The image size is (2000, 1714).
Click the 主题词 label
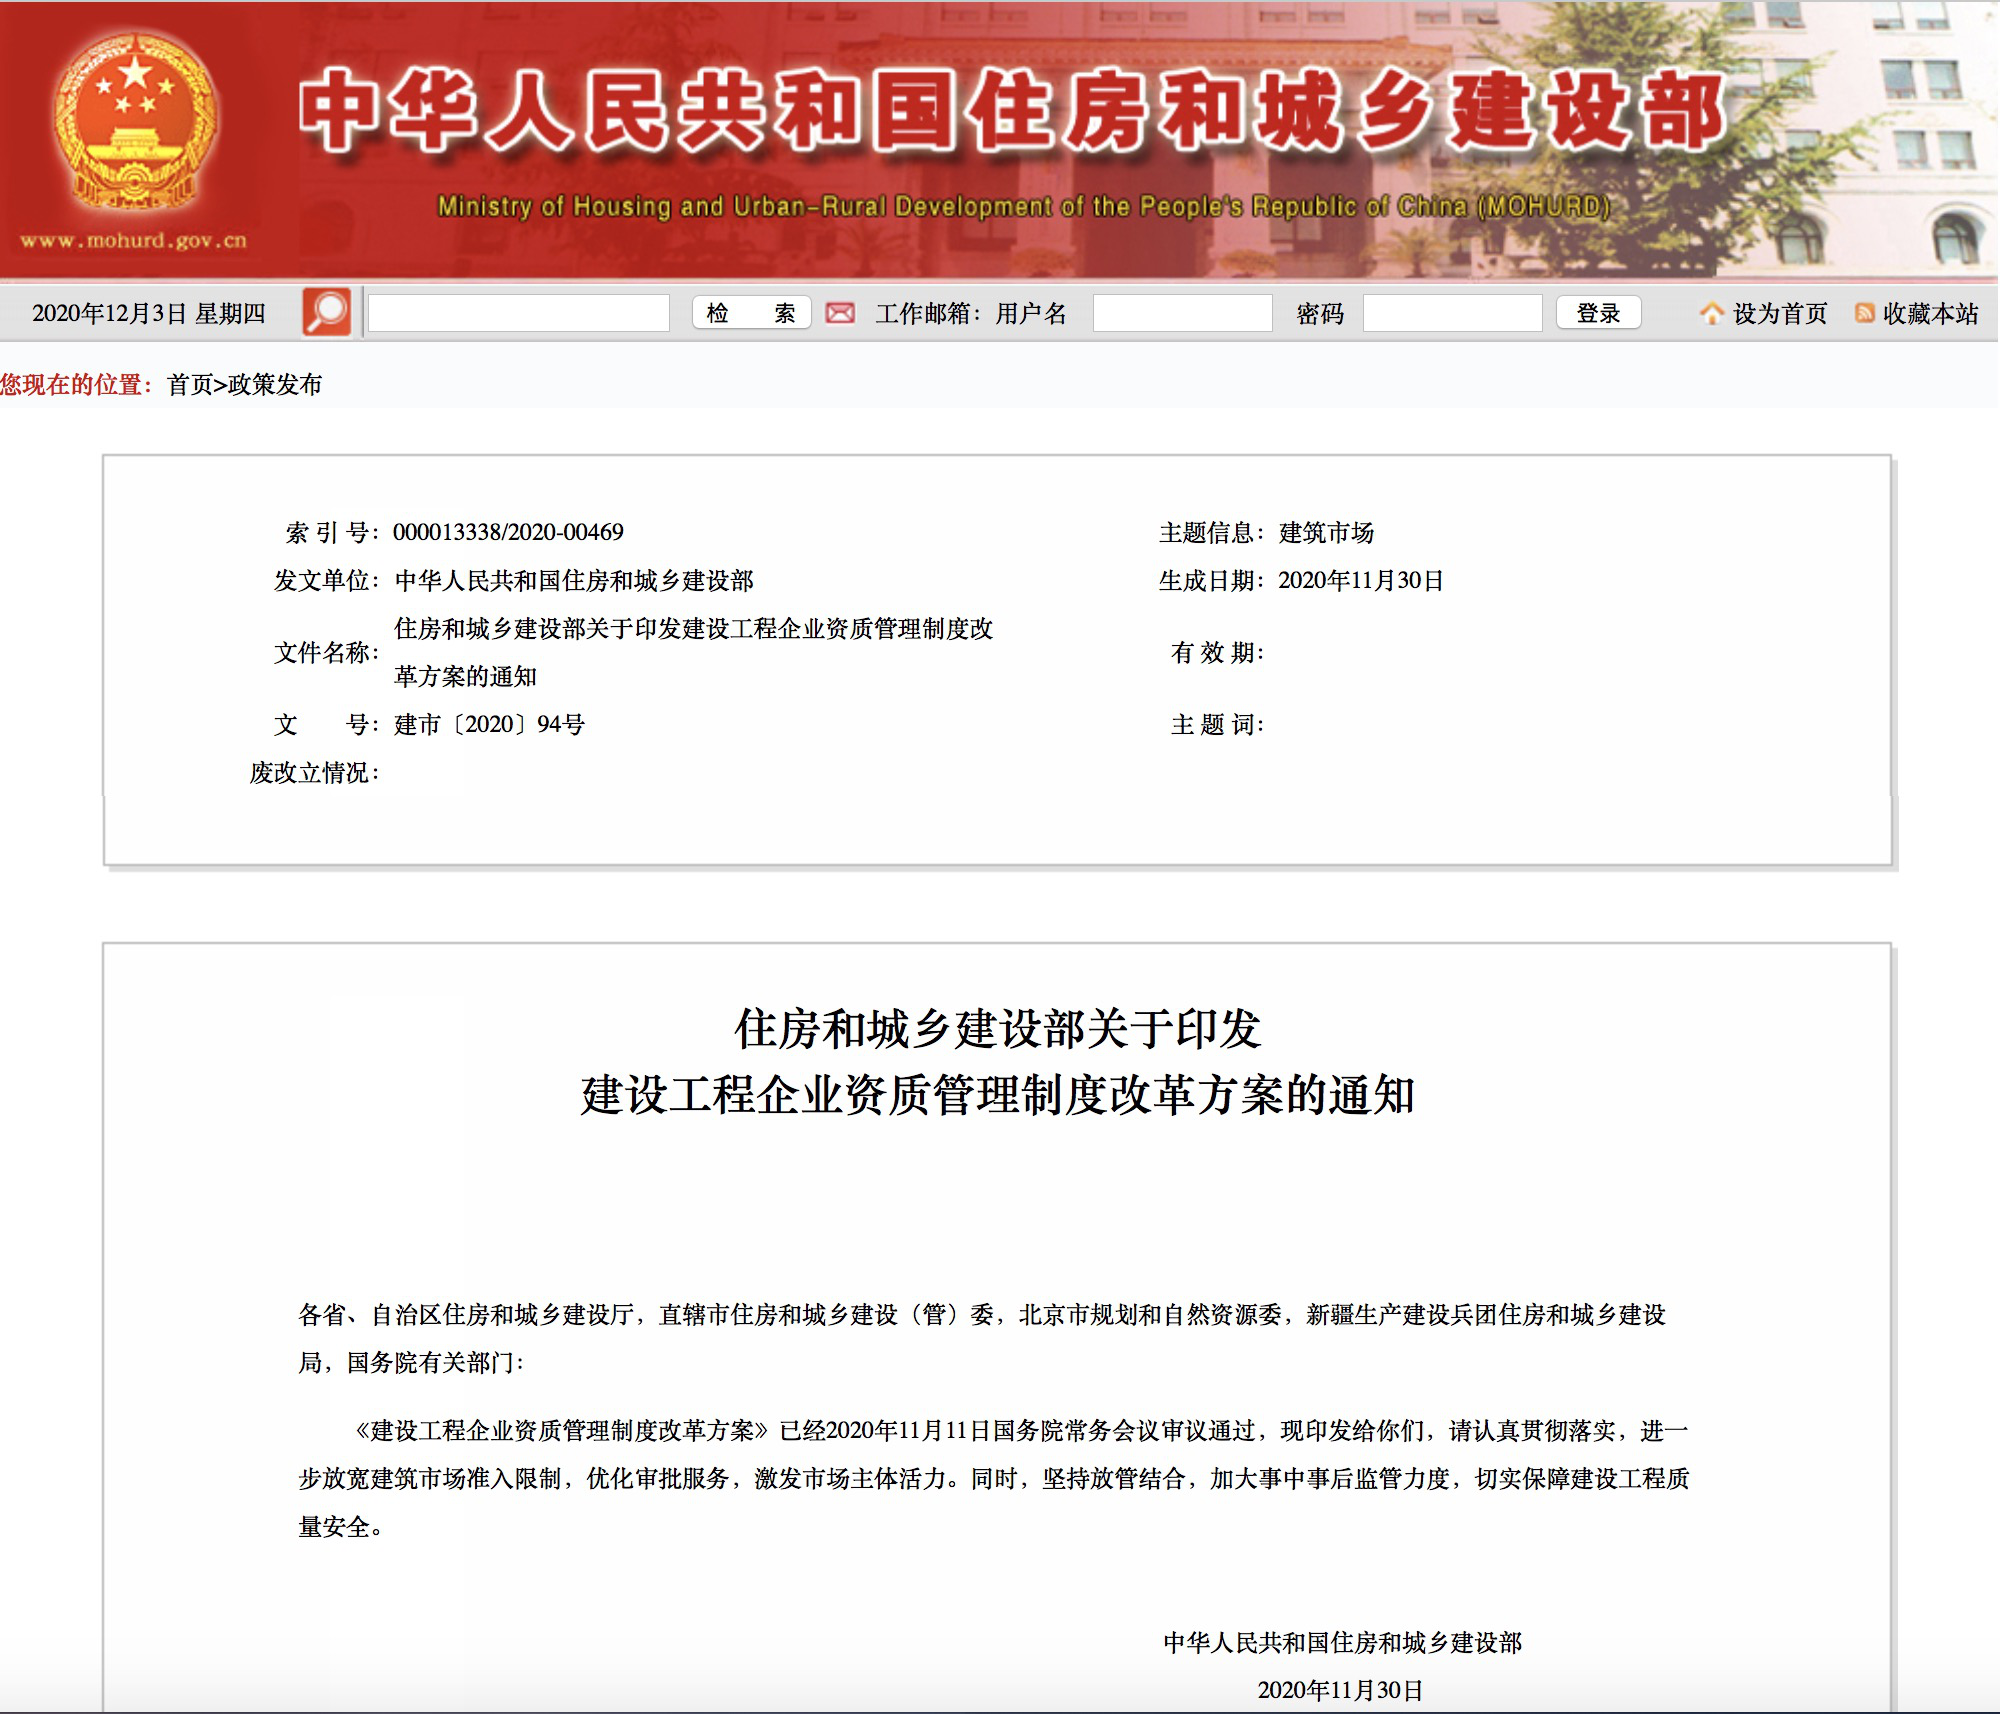(1217, 724)
